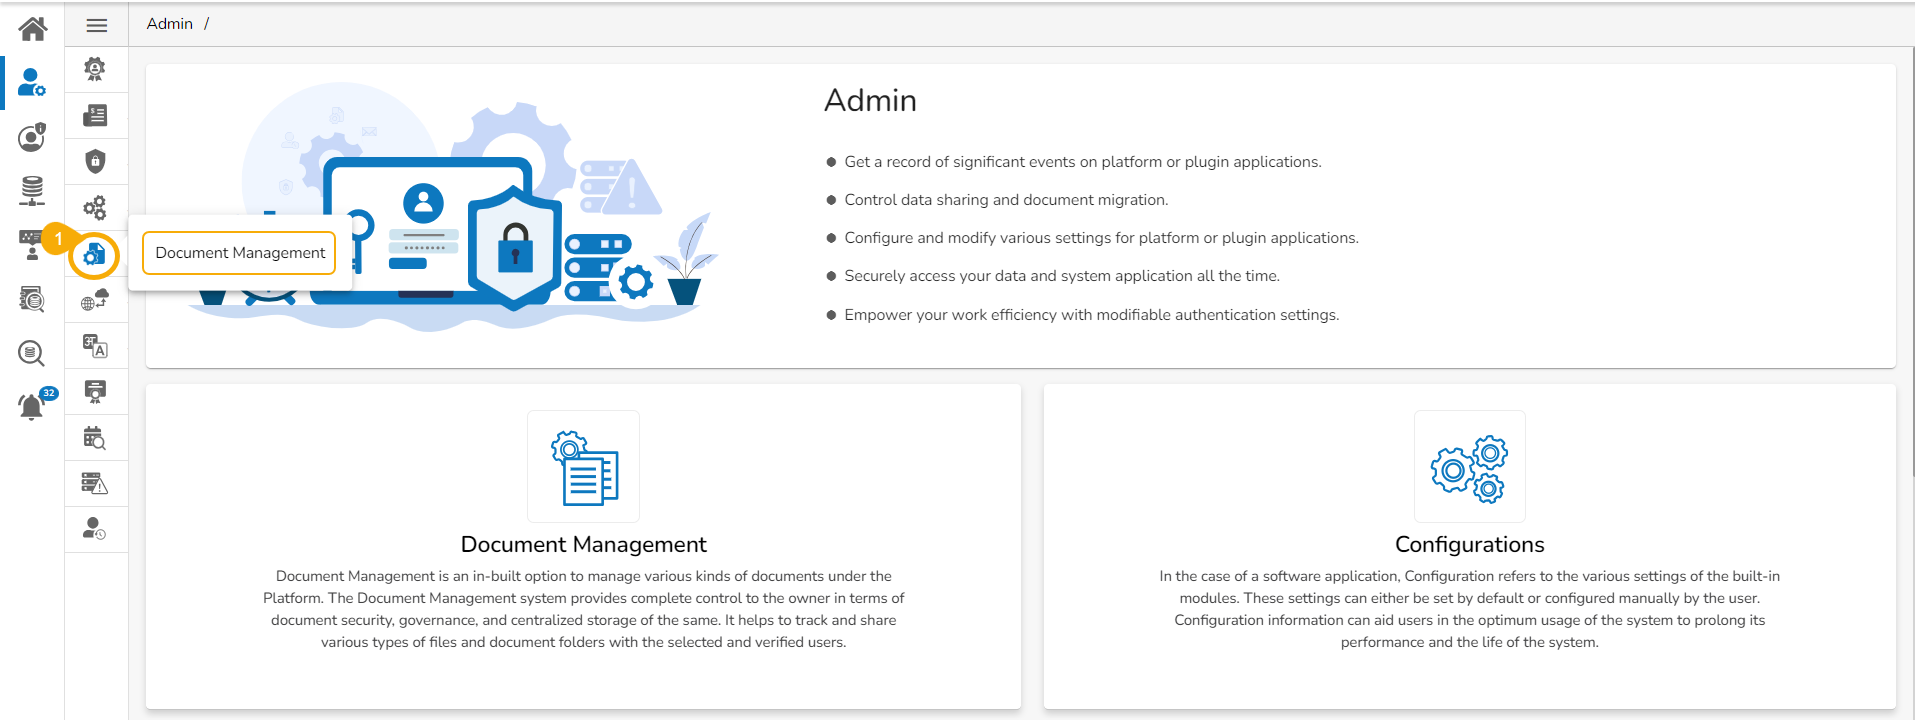Click the Document Management card thumbnail

click(x=583, y=466)
